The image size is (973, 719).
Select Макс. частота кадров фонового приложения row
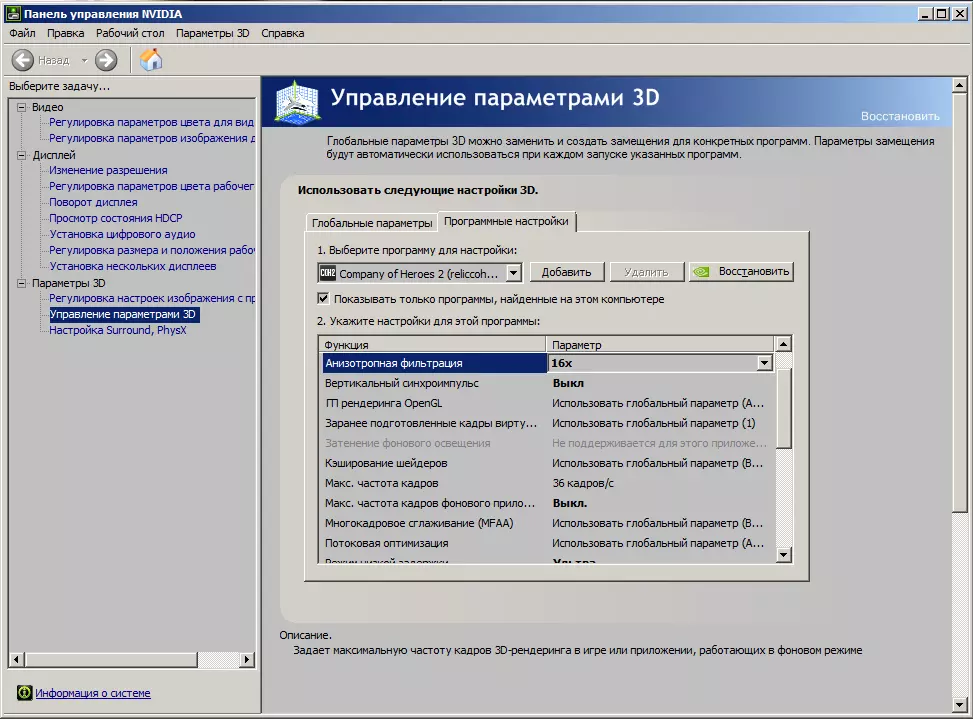pyautogui.click(x=547, y=503)
